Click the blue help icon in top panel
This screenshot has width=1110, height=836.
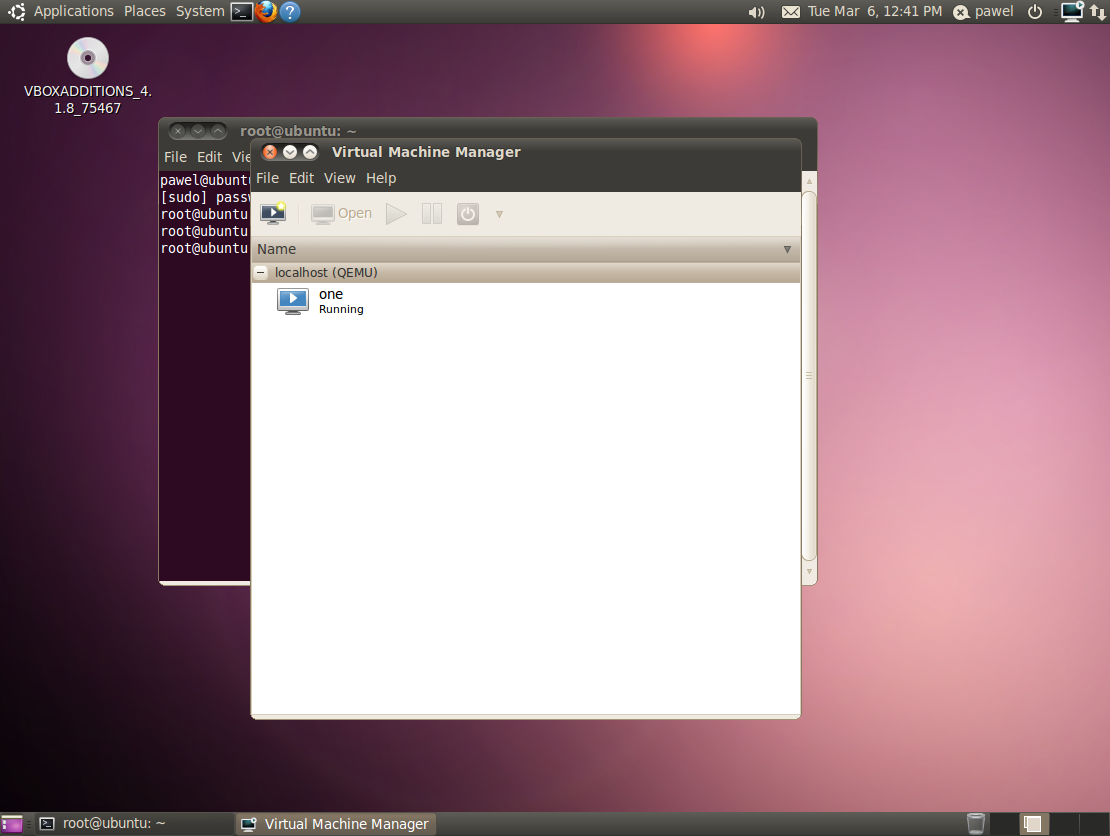point(290,12)
